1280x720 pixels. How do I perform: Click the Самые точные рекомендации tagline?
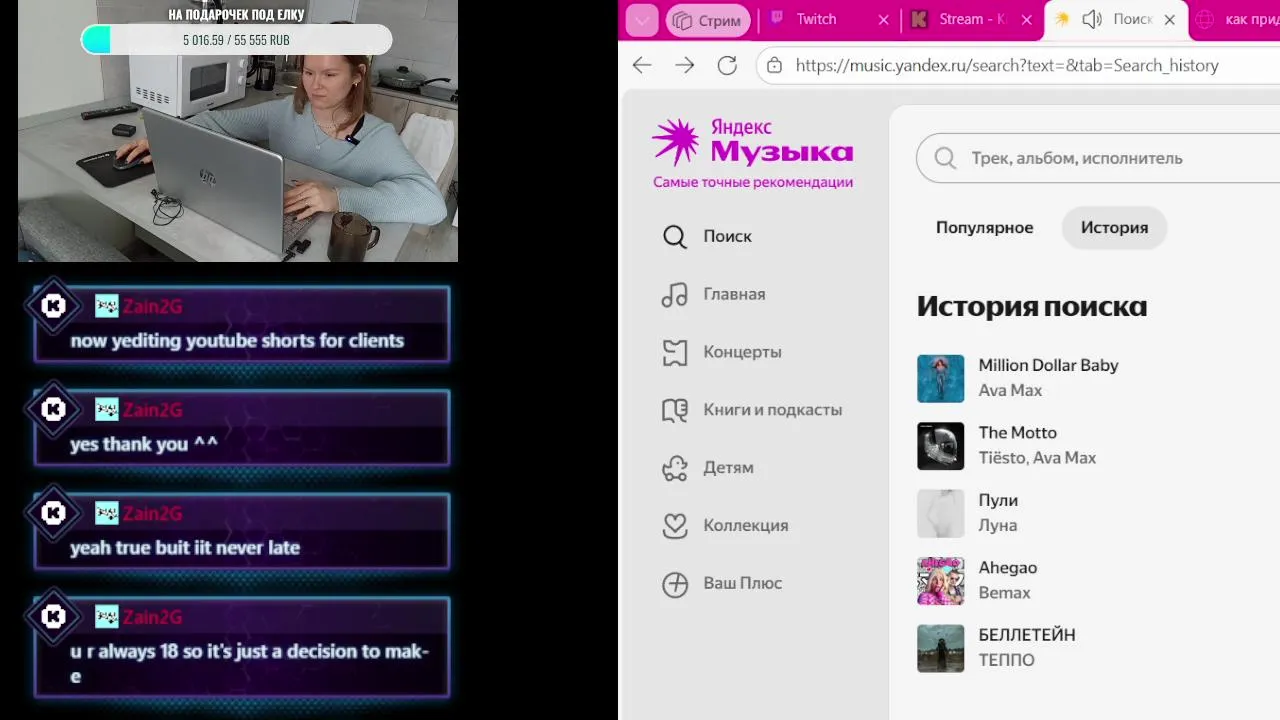(753, 182)
